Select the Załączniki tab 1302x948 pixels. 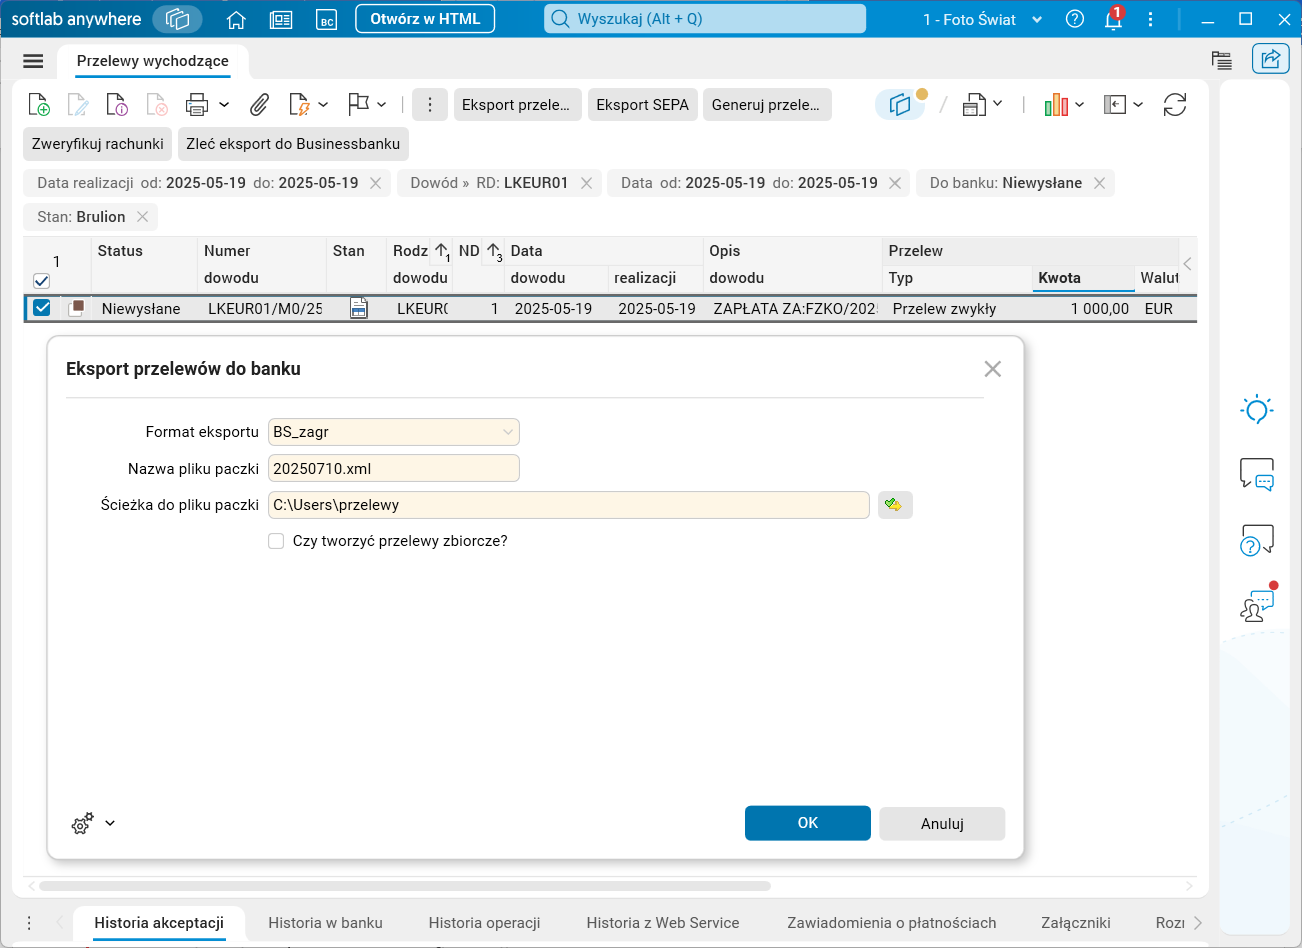pyautogui.click(x=1076, y=923)
